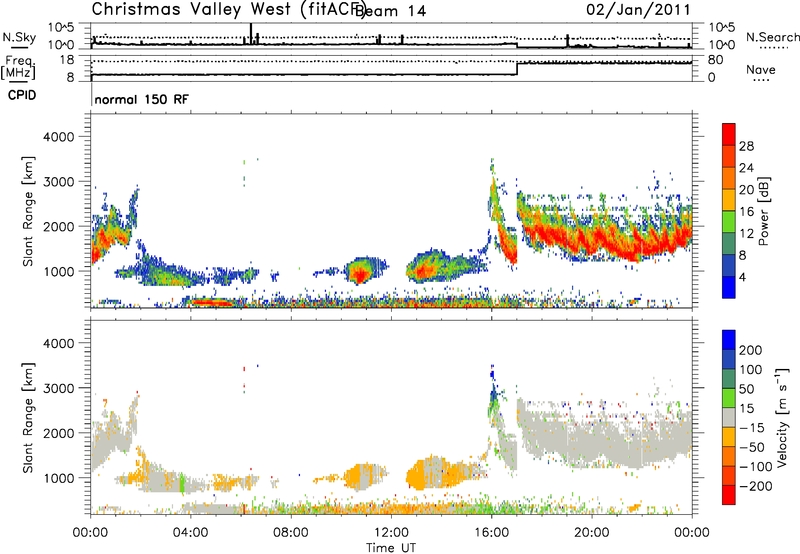The height and width of the screenshot is (554, 800).
Task: Click the red echo blob near 10:45 UT in power panel
Action: click(360, 274)
